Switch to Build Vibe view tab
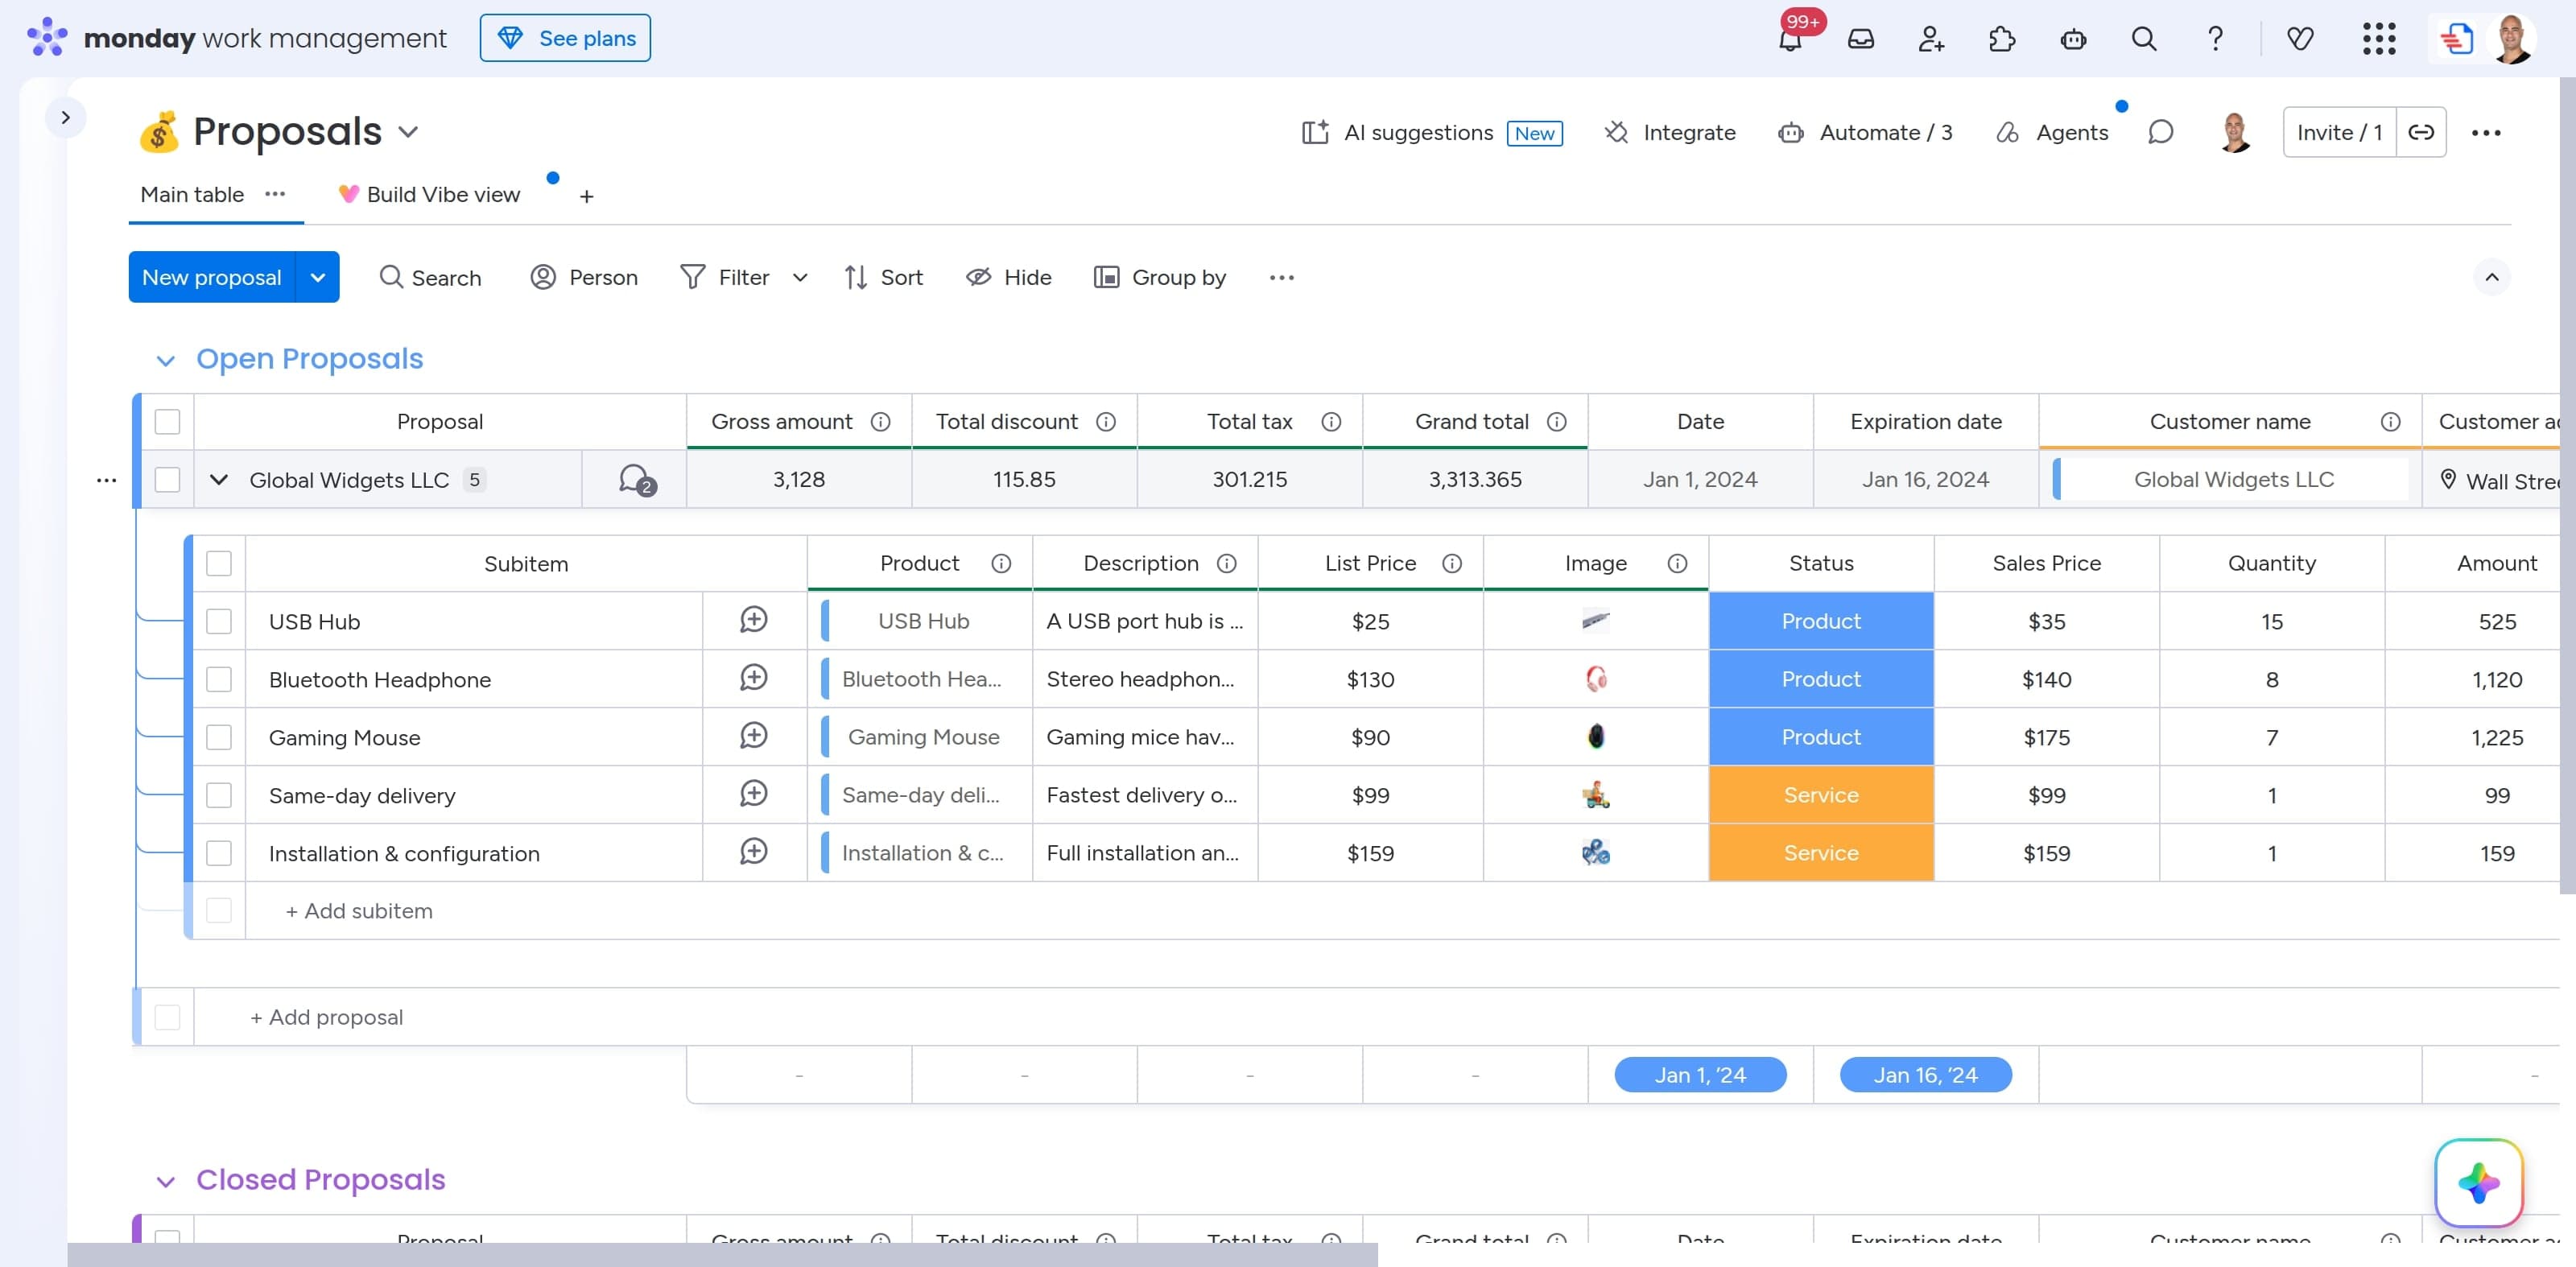Viewport: 2576px width, 1267px height. point(430,194)
